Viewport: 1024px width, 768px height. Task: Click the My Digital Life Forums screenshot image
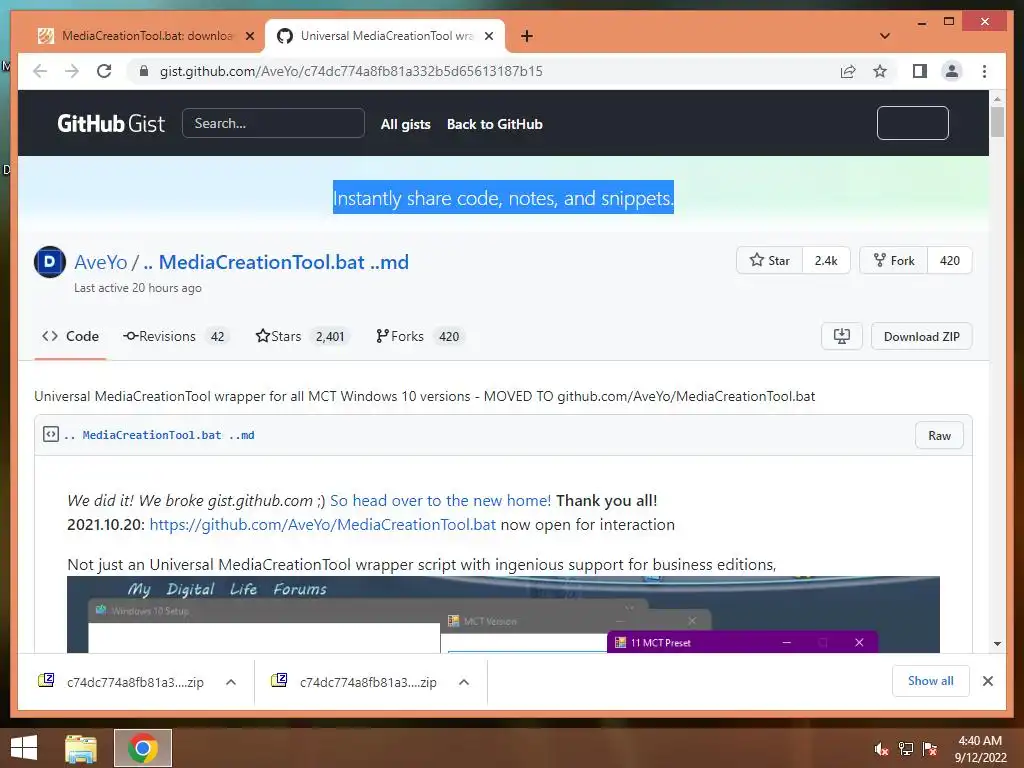click(503, 615)
